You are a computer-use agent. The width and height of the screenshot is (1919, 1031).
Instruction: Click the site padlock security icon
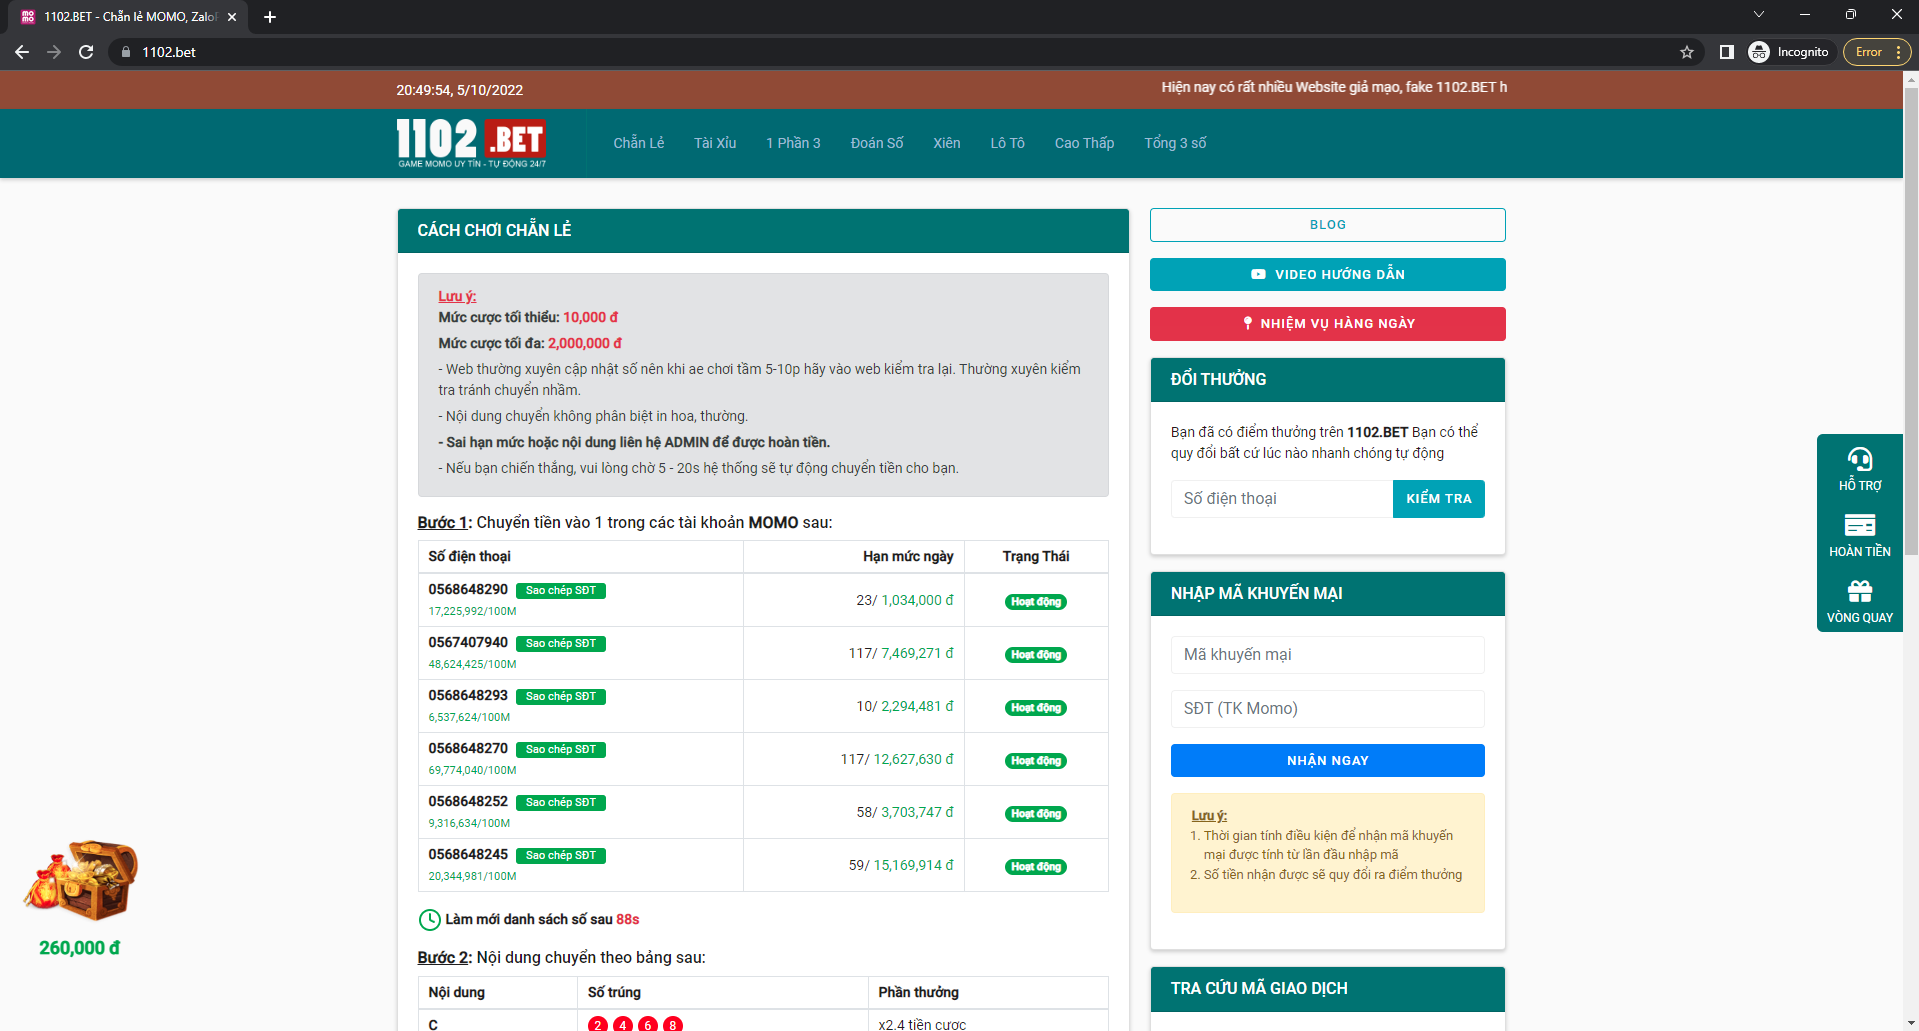(x=126, y=52)
